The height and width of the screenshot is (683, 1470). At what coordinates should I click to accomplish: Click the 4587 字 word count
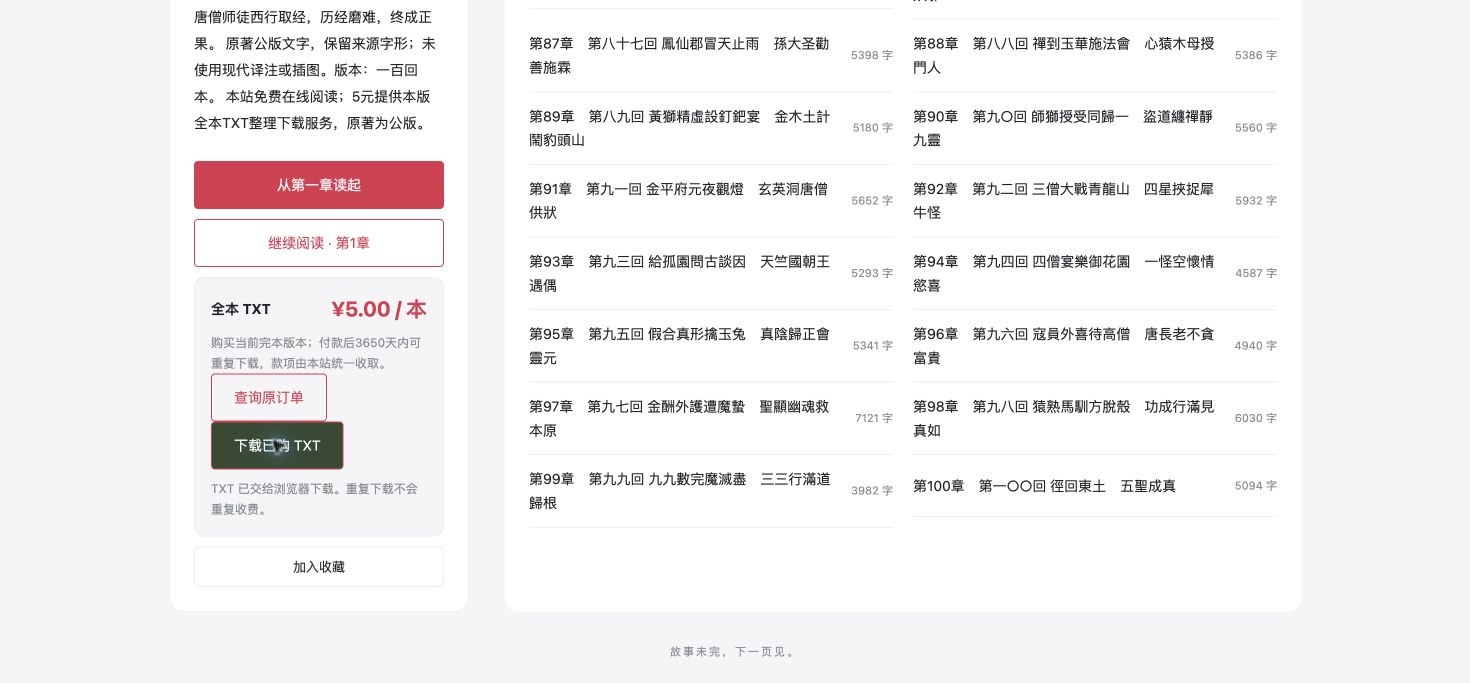pyautogui.click(x=1256, y=273)
